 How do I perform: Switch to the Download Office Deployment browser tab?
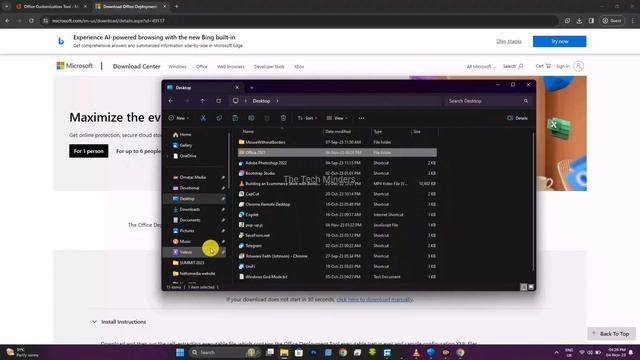130,7
